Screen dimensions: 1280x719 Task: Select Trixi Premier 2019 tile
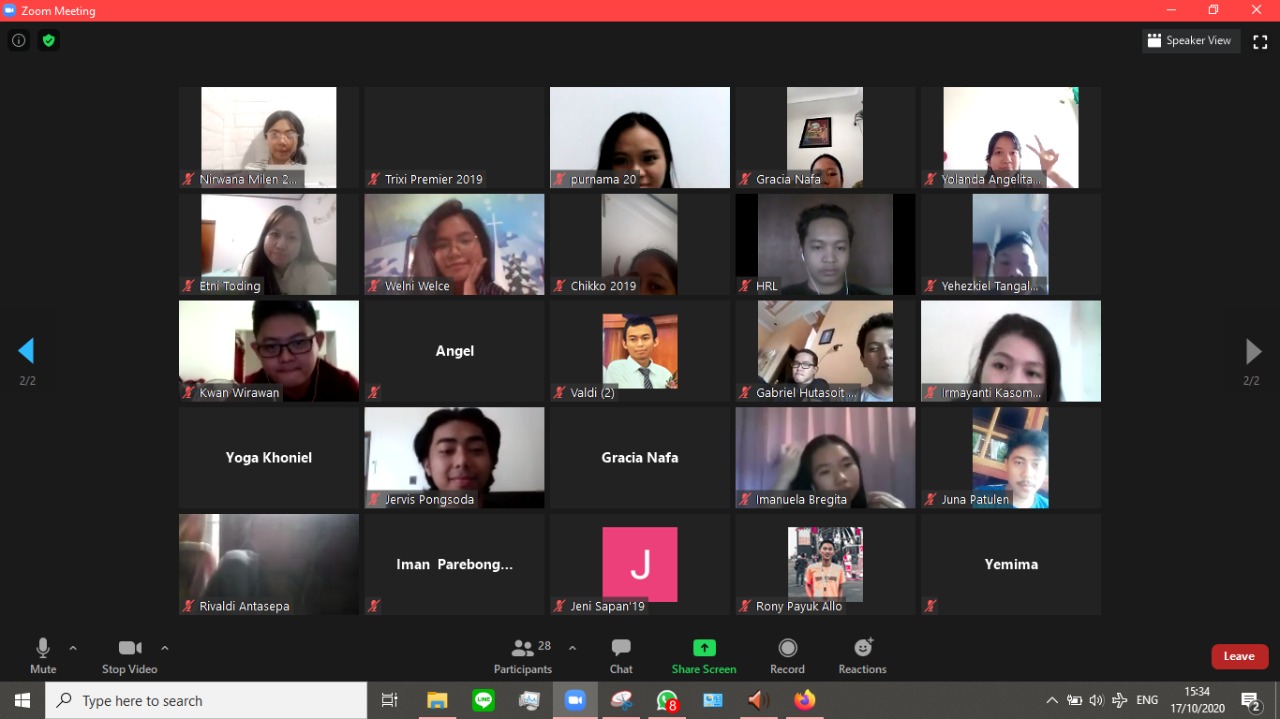[x=454, y=137]
